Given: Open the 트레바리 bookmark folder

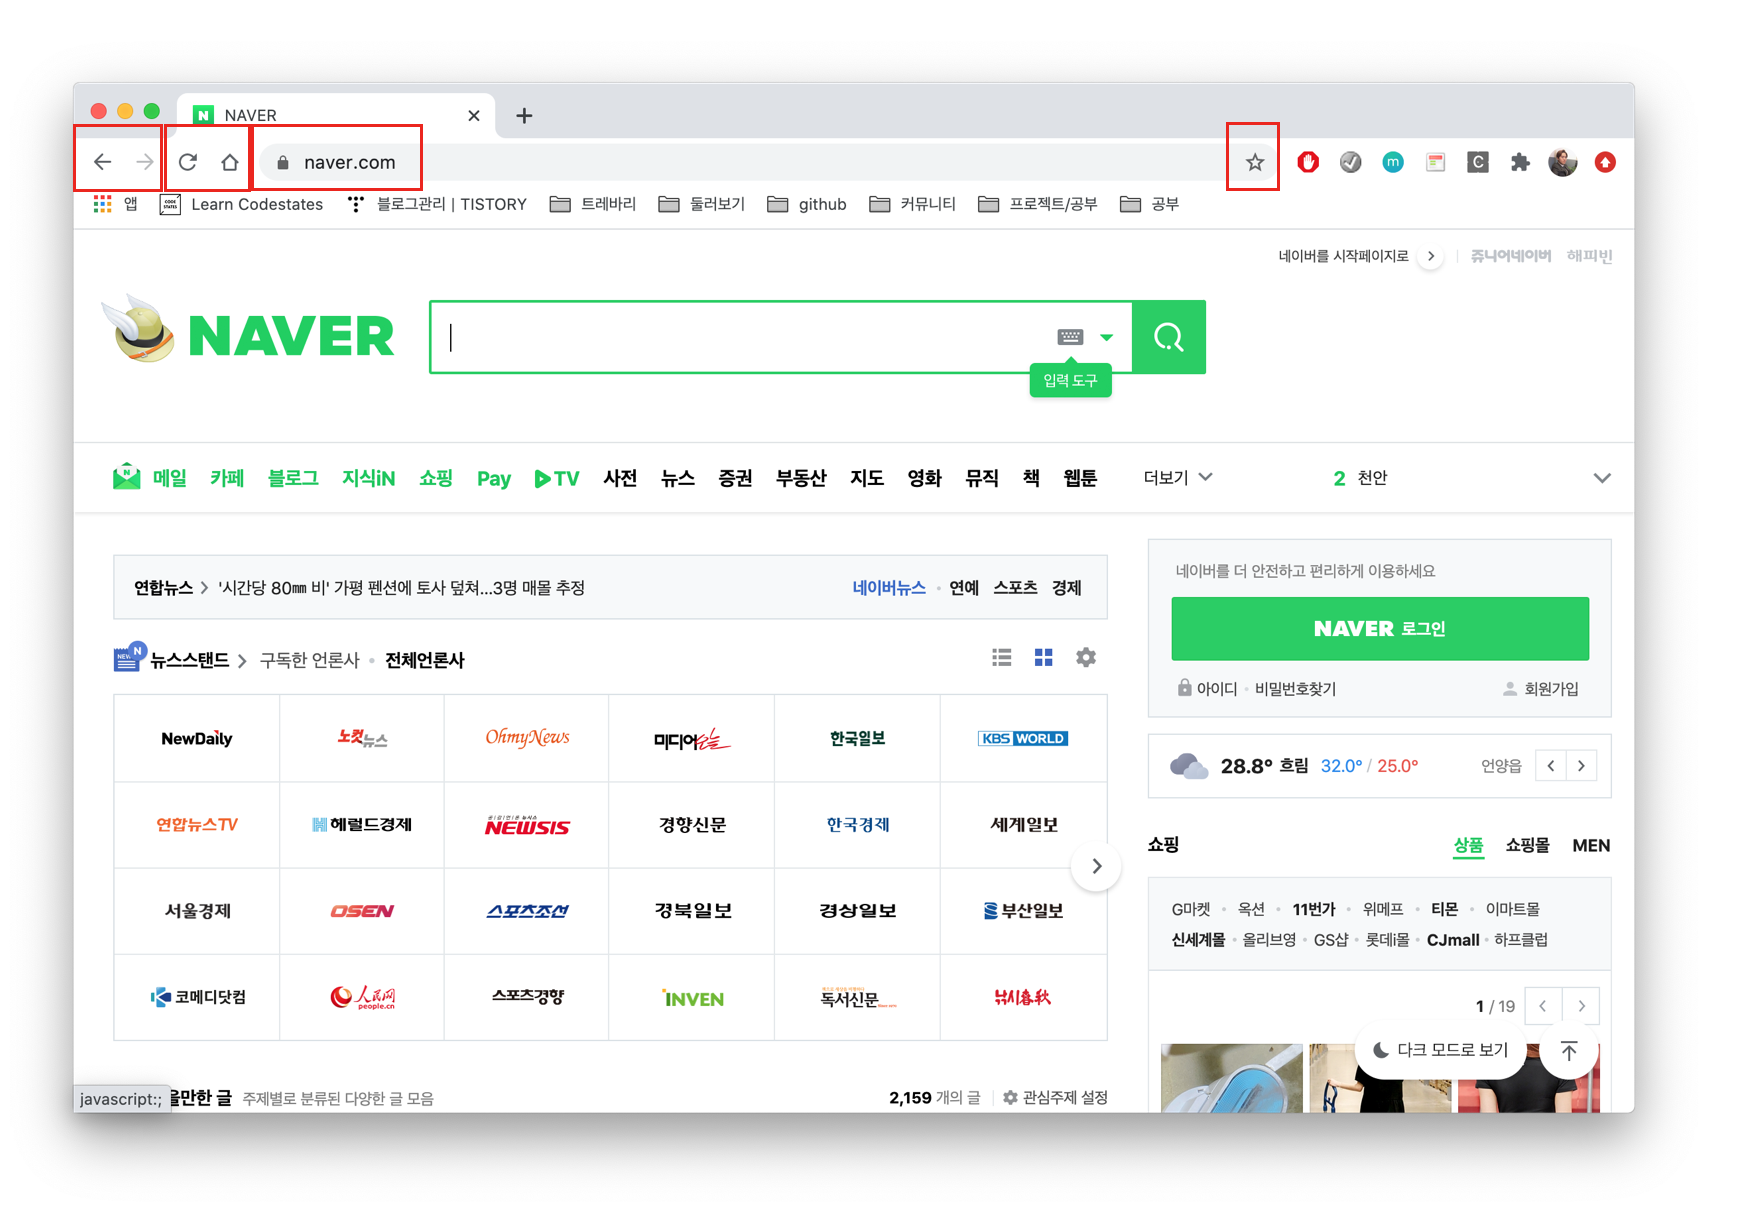Looking at the screenshot, I should click(594, 204).
